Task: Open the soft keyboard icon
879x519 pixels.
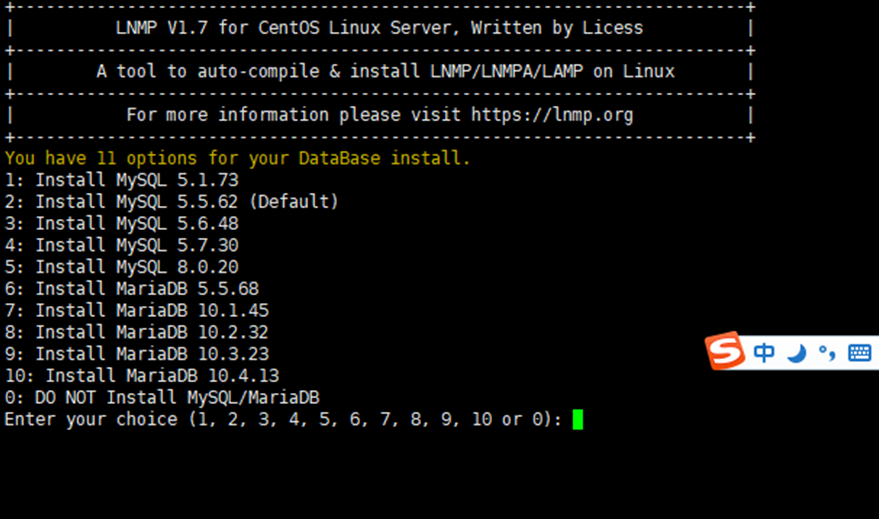Action: coord(859,353)
